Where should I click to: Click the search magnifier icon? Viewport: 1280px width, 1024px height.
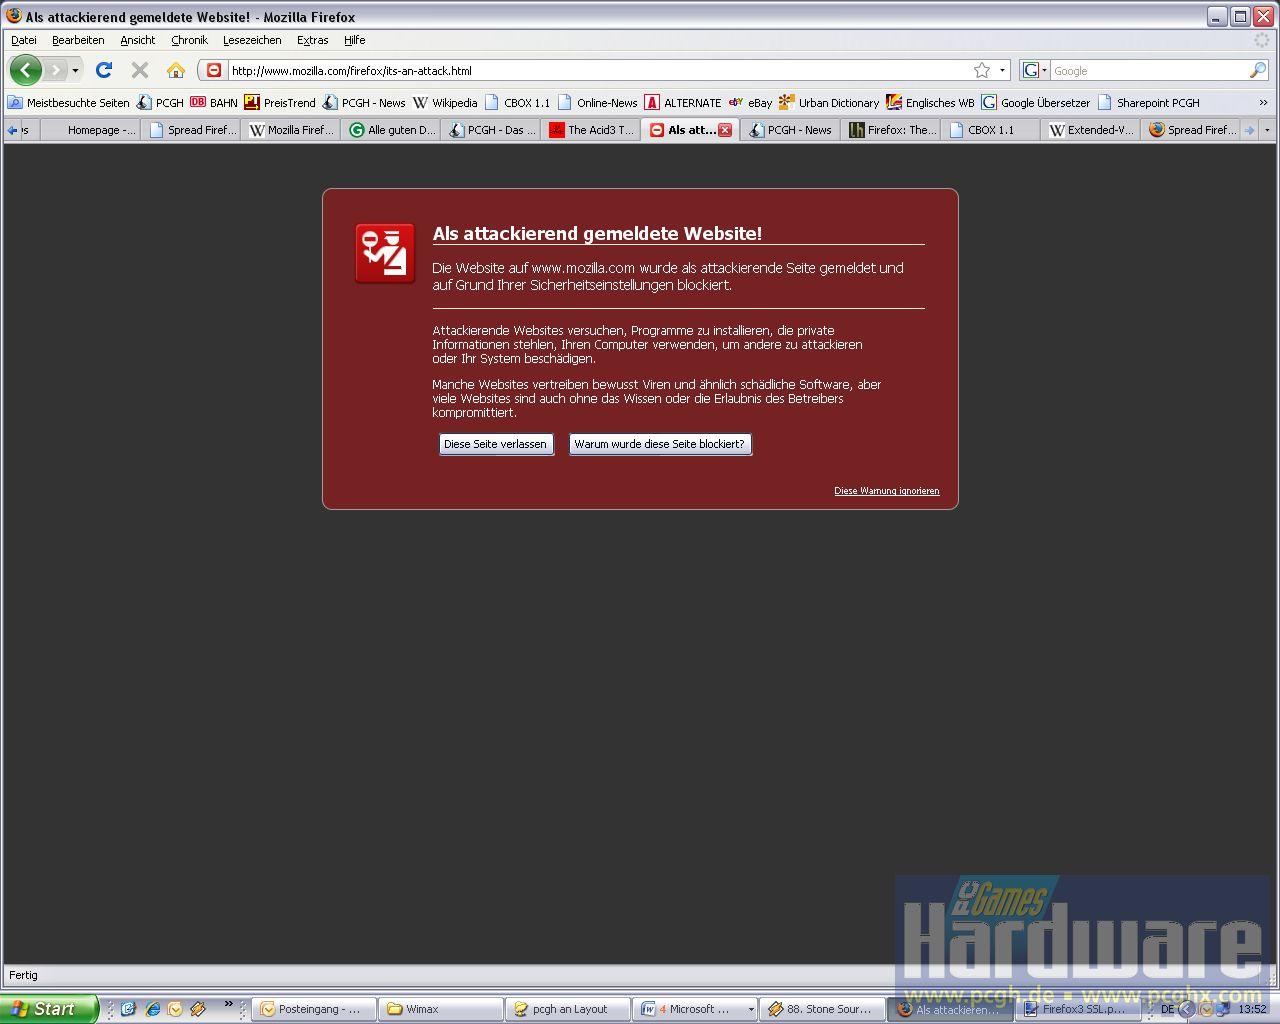(1257, 70)
